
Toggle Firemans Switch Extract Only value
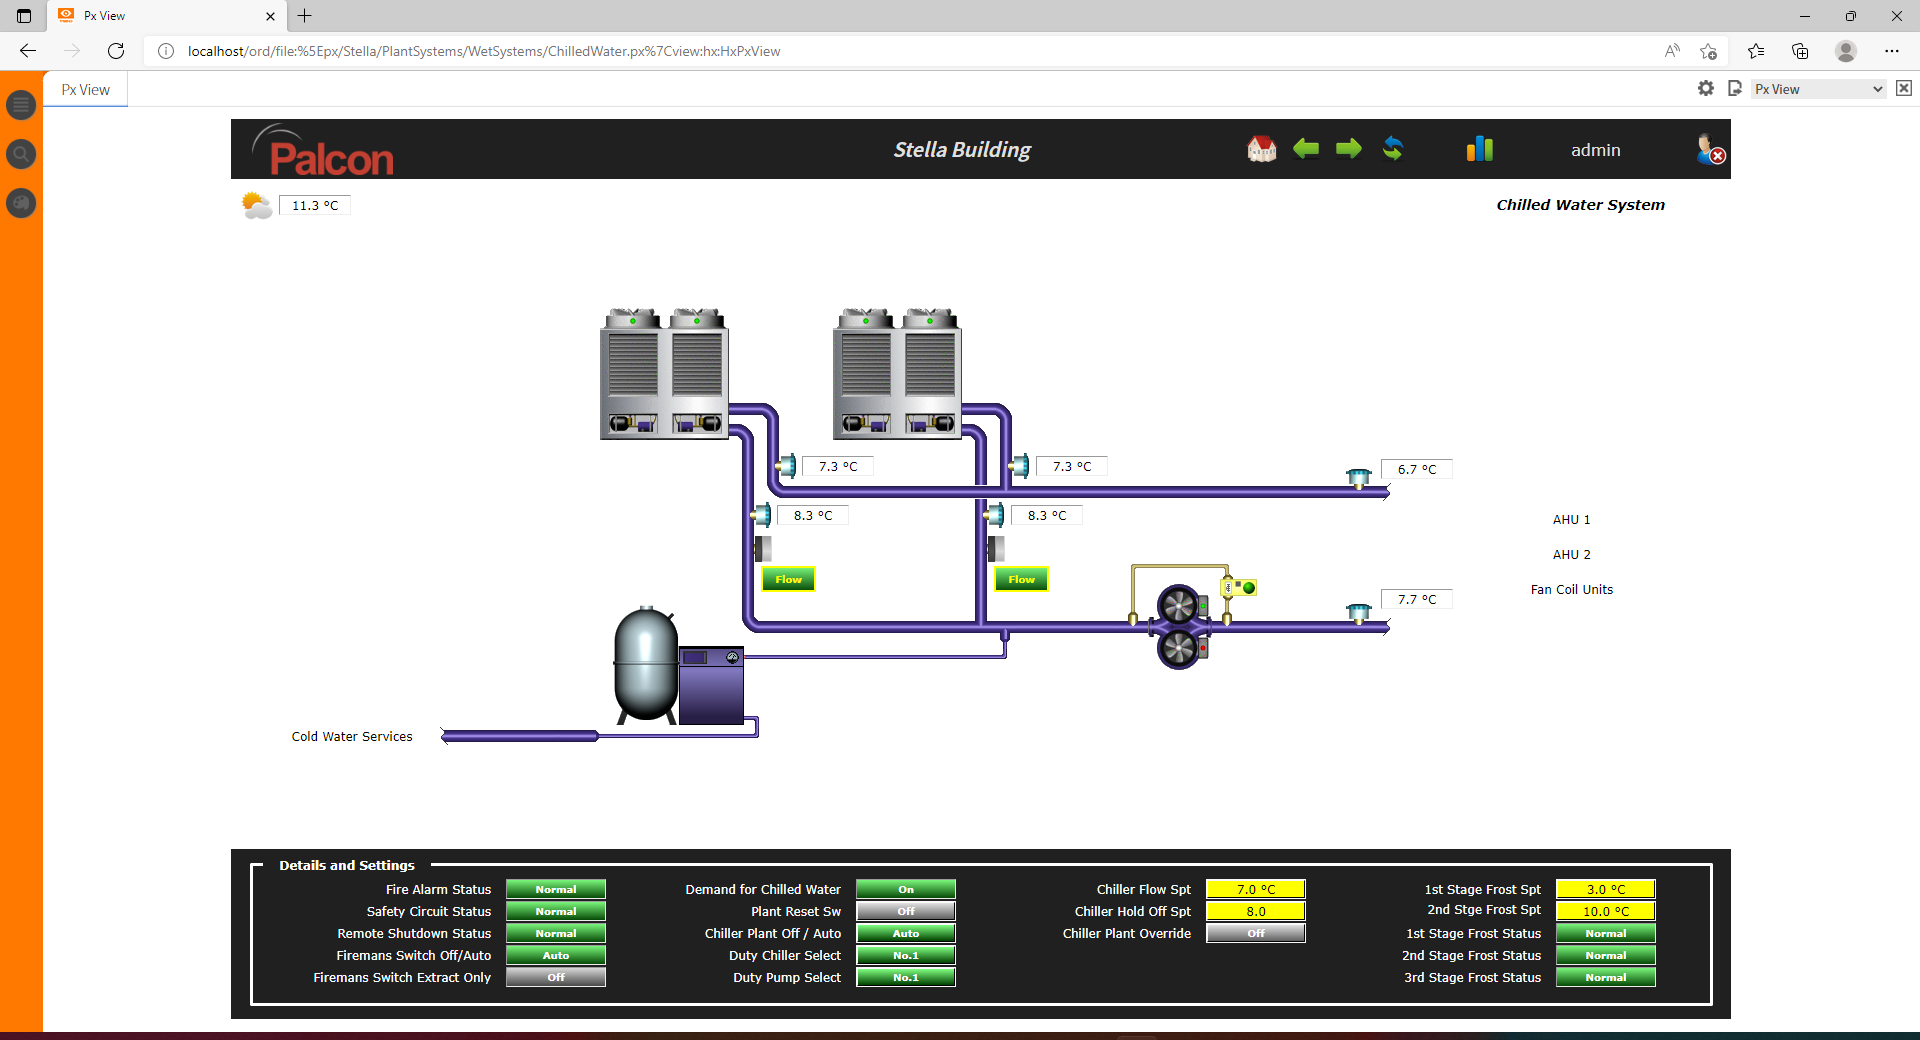(555, 978)
